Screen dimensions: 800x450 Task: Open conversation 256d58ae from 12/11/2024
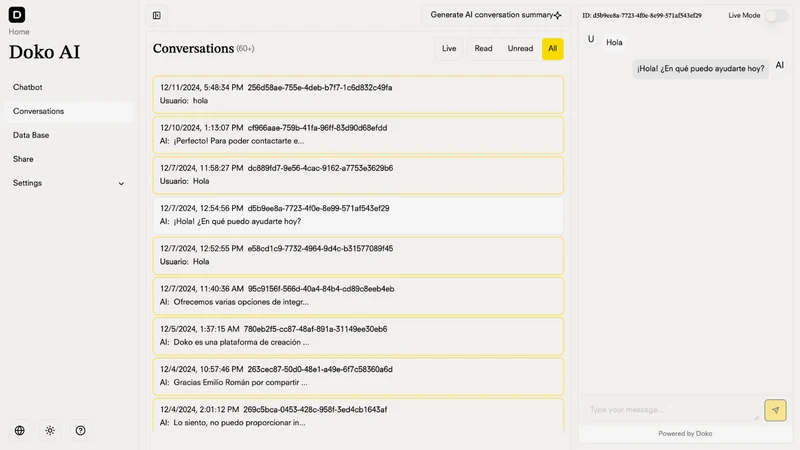pos(358,94)
